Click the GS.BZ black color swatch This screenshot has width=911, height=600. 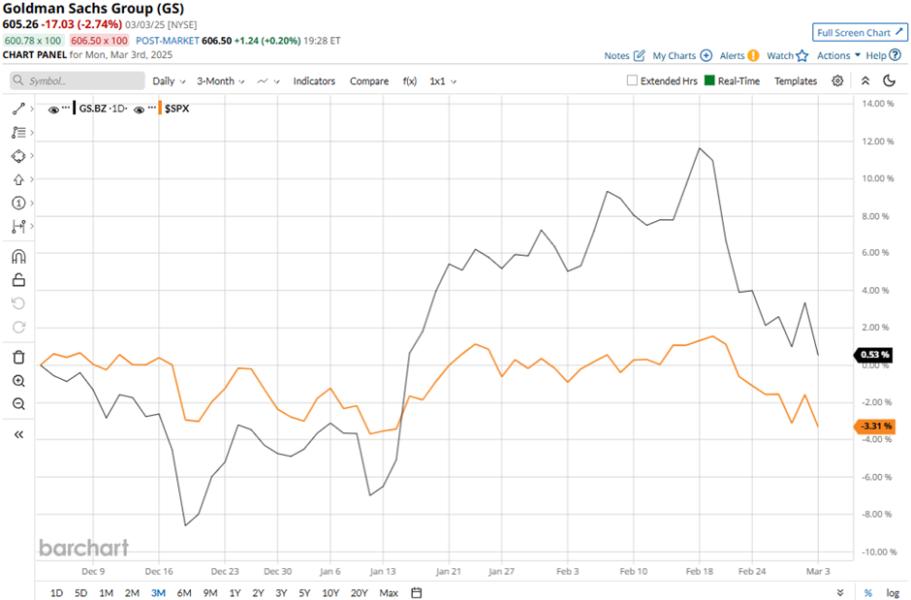pos(74,109)
